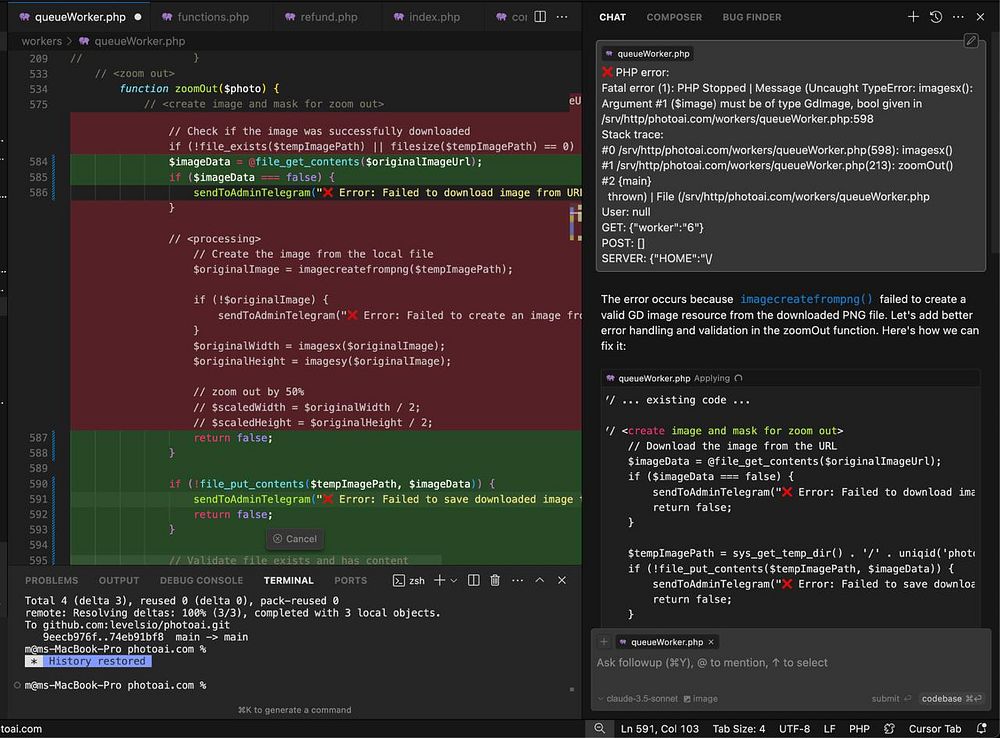Open the PHP language mode selector

tap(859, 729)
